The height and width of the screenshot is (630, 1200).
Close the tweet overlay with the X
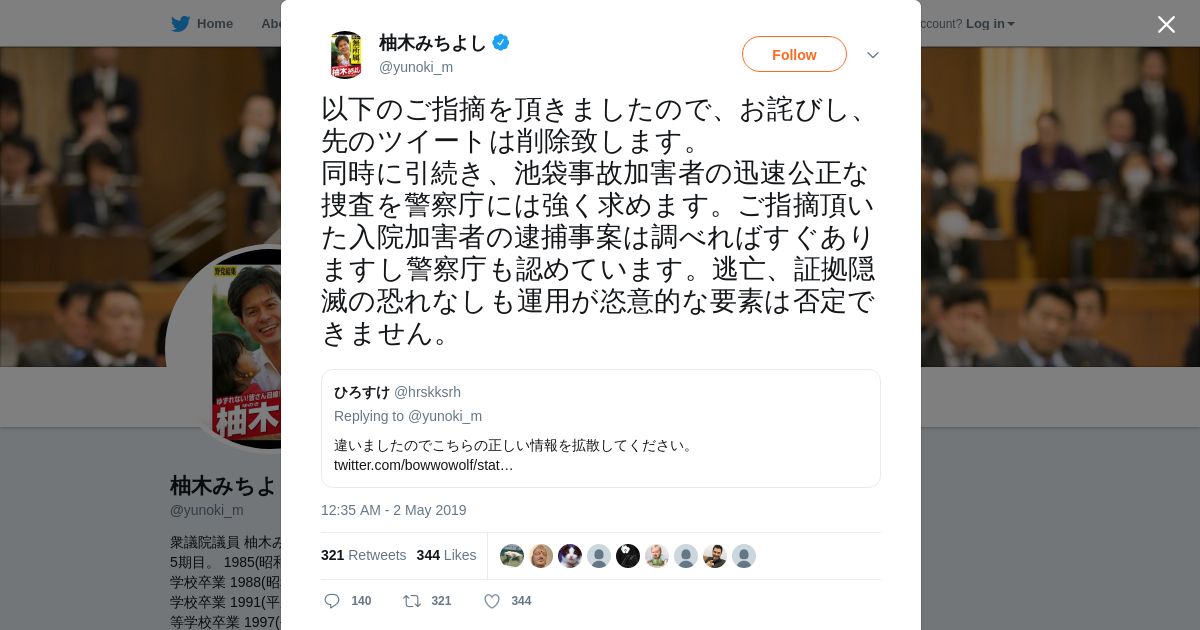[x=1166, y=24]
